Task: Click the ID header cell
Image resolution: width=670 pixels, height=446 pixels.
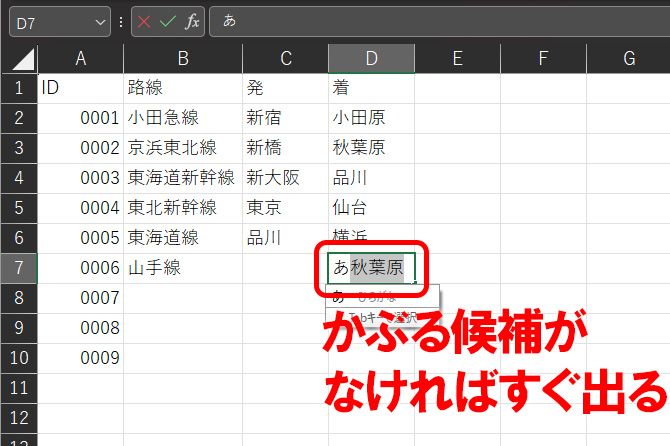Action: point(80,88)
